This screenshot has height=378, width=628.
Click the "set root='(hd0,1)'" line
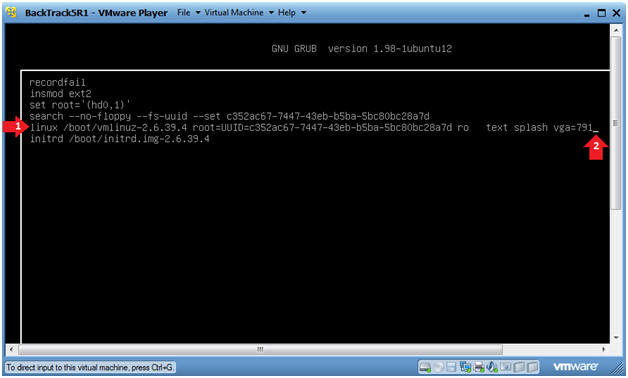click(80, 105)
